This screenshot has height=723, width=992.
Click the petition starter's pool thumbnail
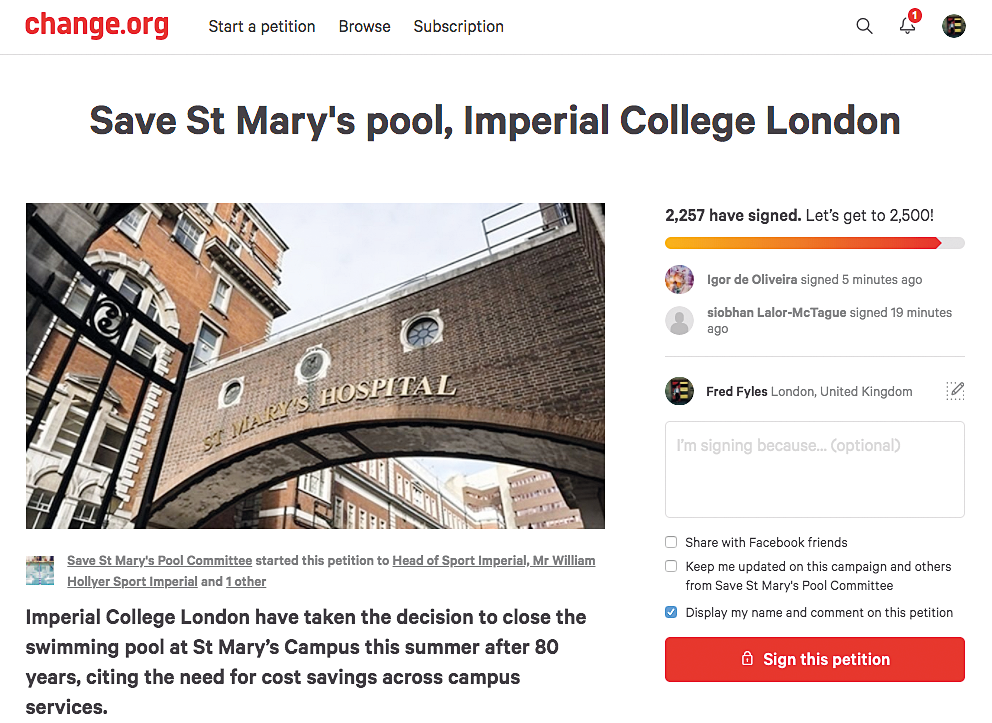(40, 571)
